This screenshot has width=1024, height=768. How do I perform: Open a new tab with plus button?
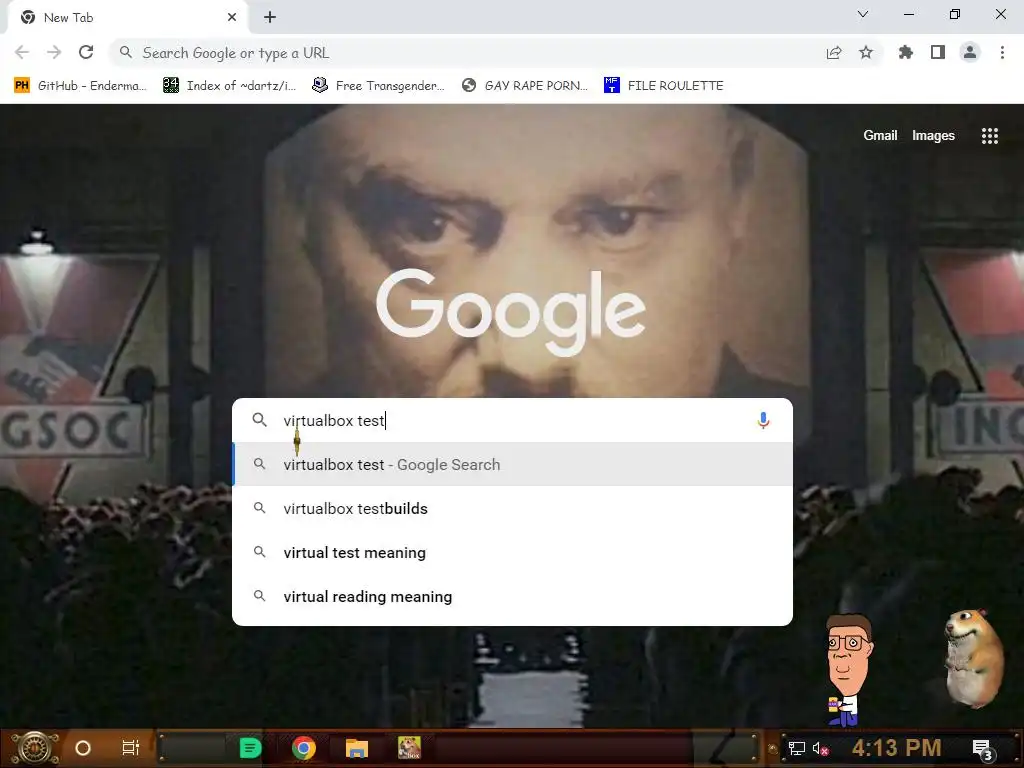click(270, 18)
